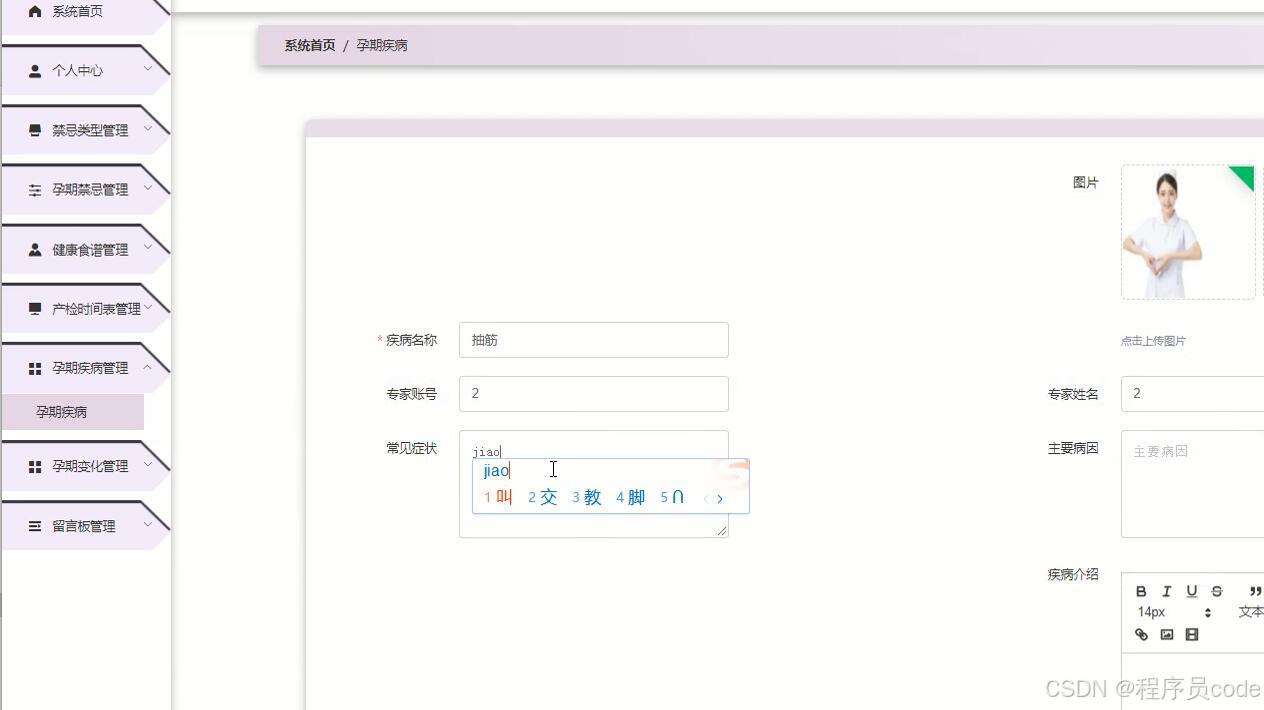This screenshot has width=1264, height=710.
Task: Navigate to 系统首页 via the breadcrumb
Action: point(308,44)
